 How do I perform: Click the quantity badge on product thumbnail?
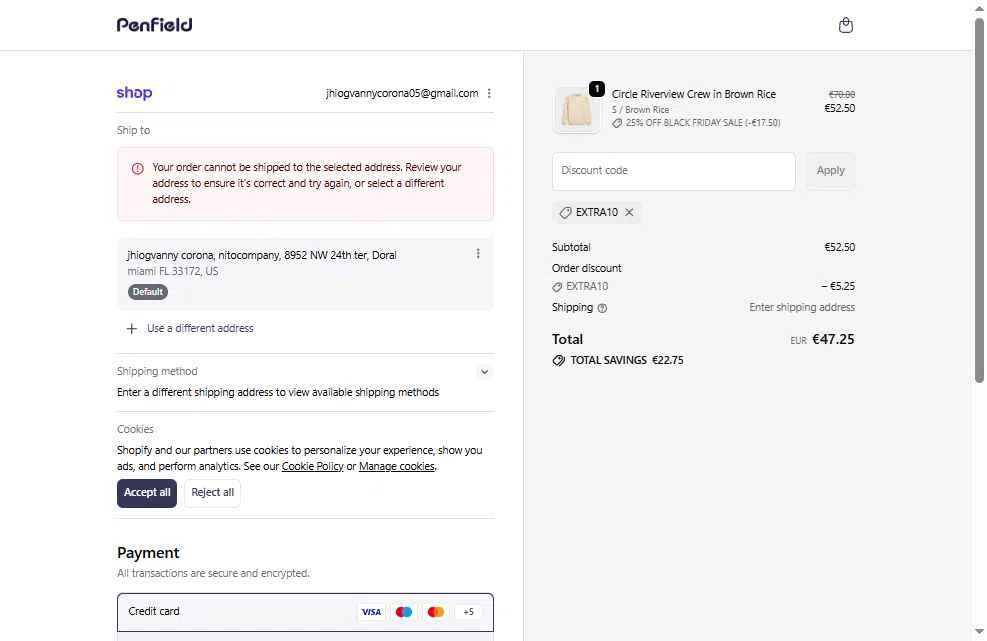(596, 89)
